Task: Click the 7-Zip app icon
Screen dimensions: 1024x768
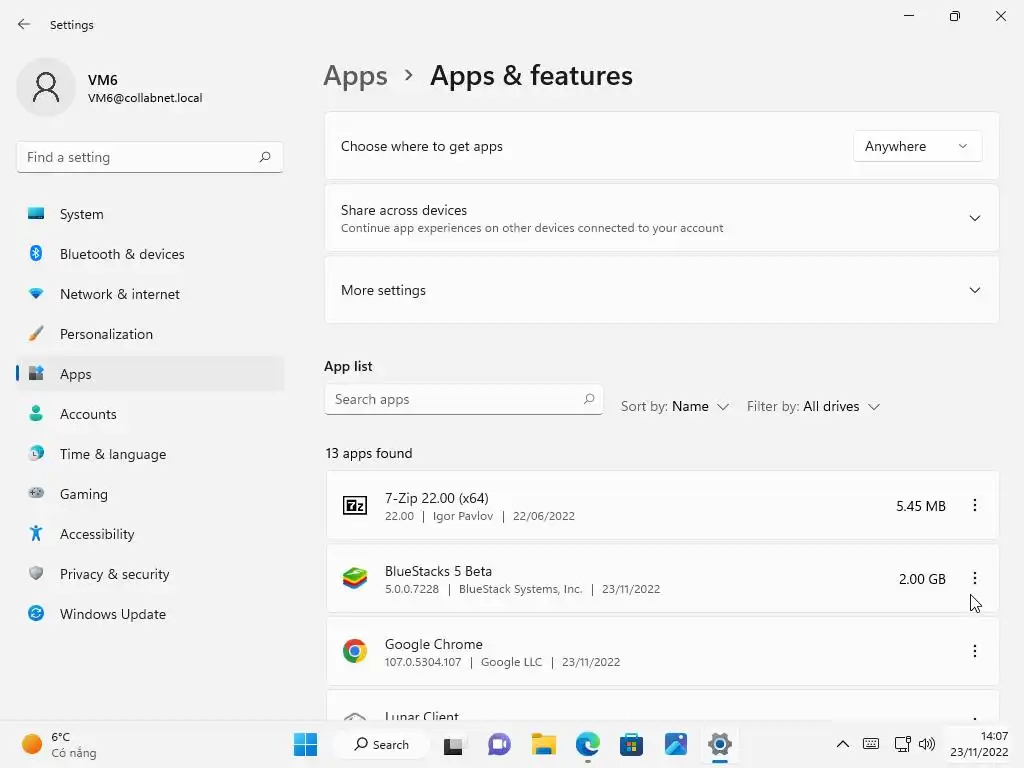Action: pyautogui.click(x=355, y=505)
